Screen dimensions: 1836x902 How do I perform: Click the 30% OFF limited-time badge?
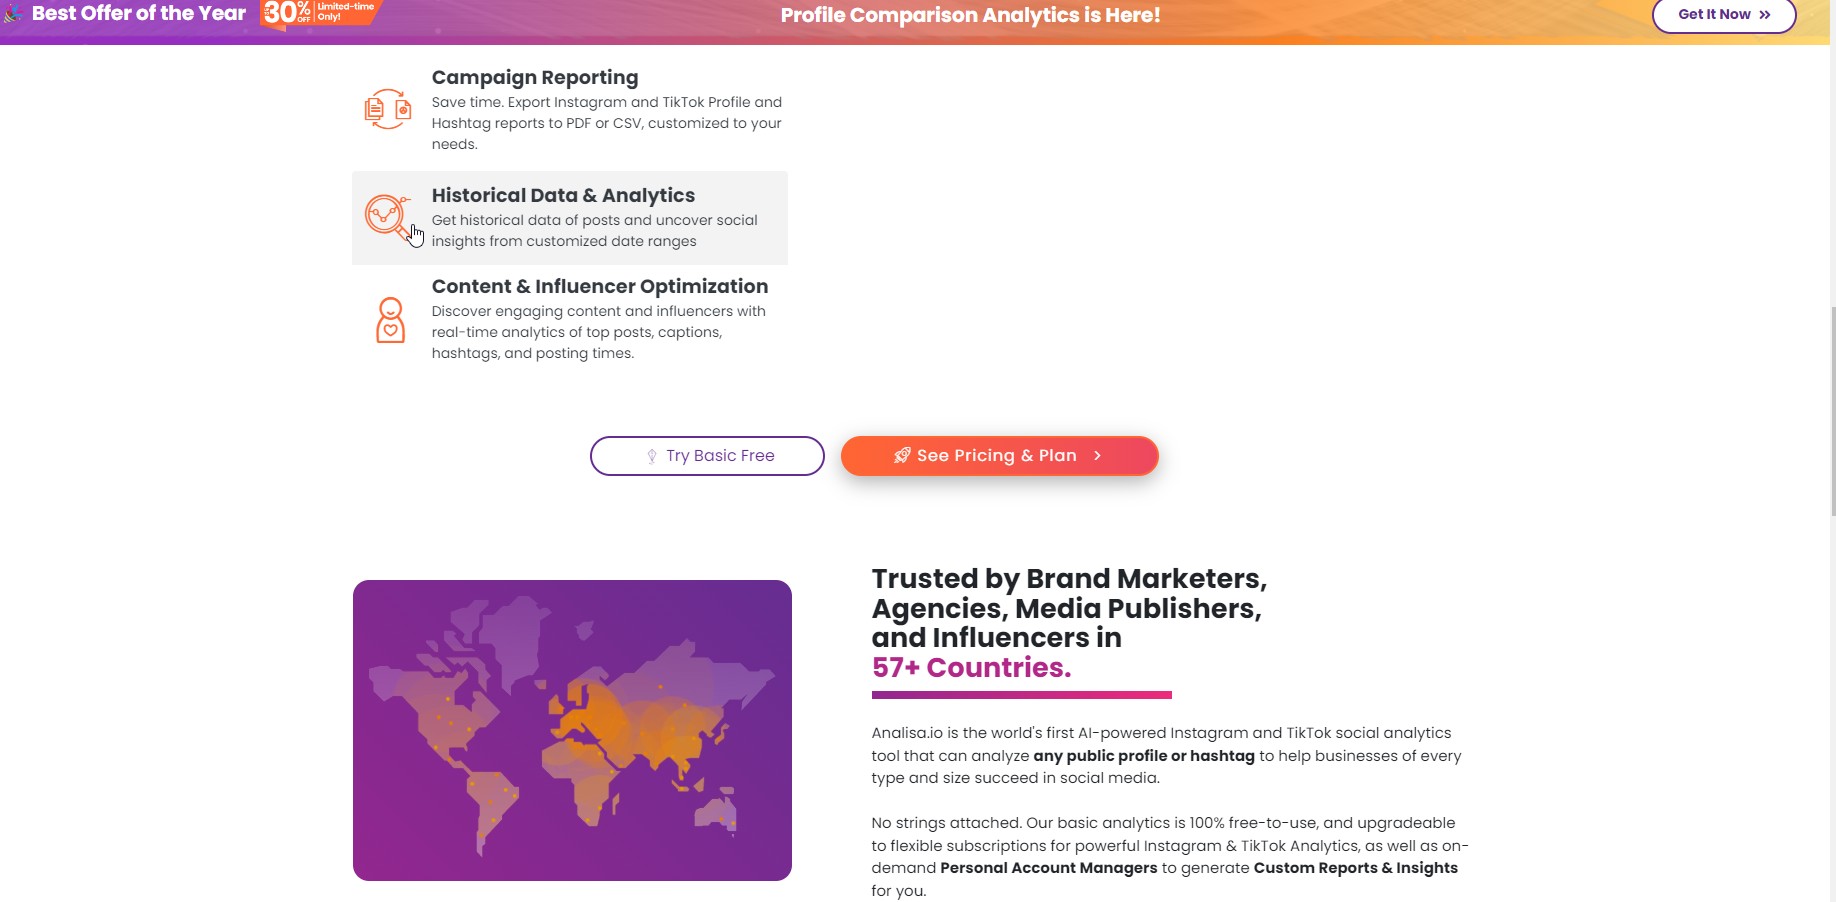pyautogui.click(x=318, y=13)
